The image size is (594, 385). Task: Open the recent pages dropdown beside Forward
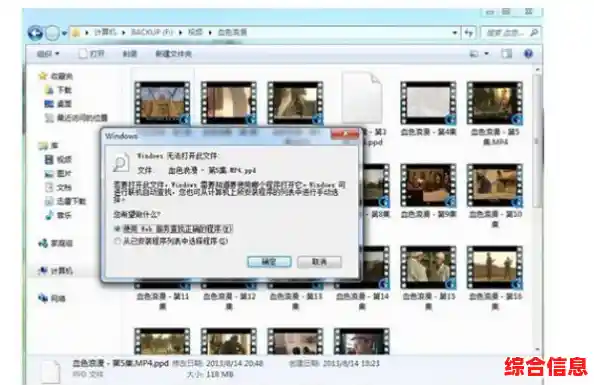click(64, 33)
